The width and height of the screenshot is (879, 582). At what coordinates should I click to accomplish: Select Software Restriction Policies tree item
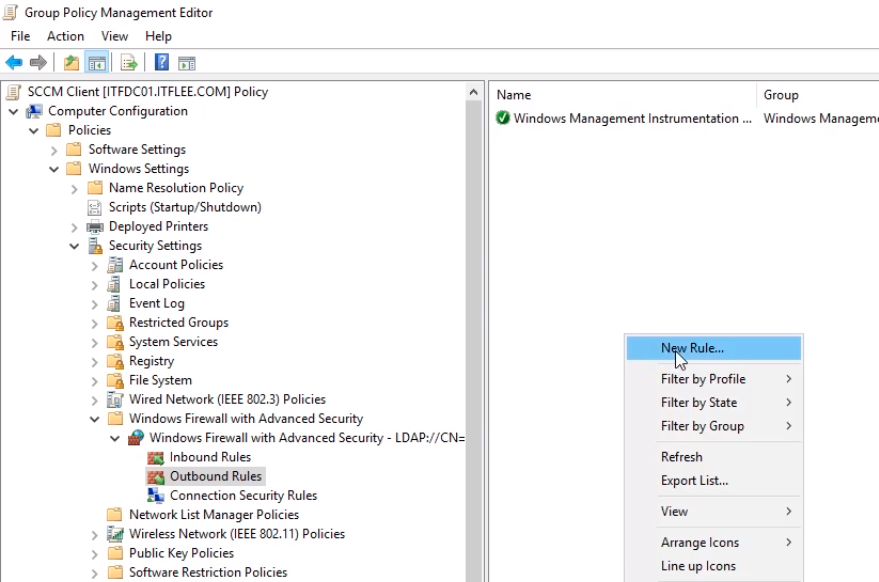(x=208, y=572)
